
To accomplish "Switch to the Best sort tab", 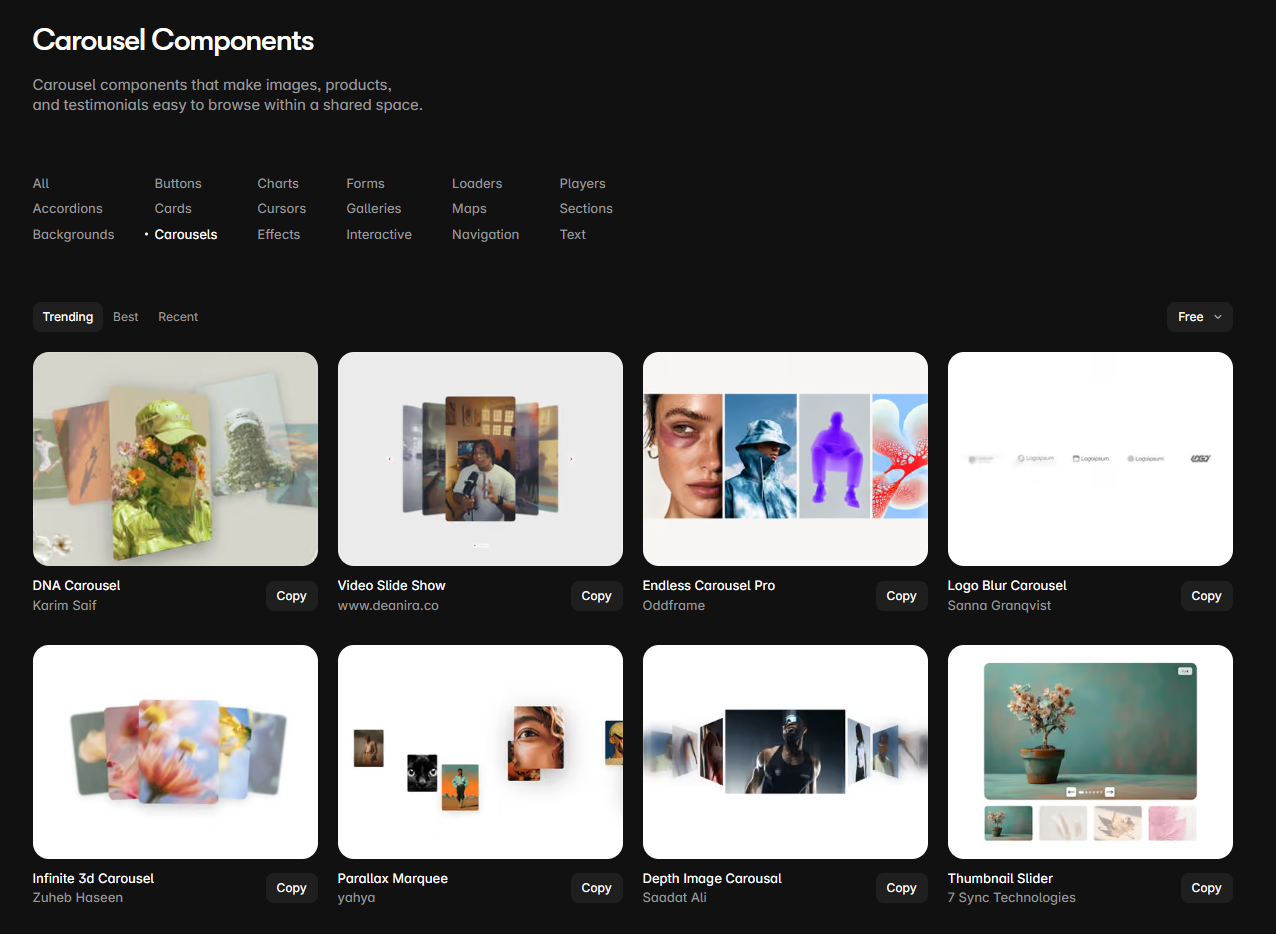I will (x=126, y=317).
